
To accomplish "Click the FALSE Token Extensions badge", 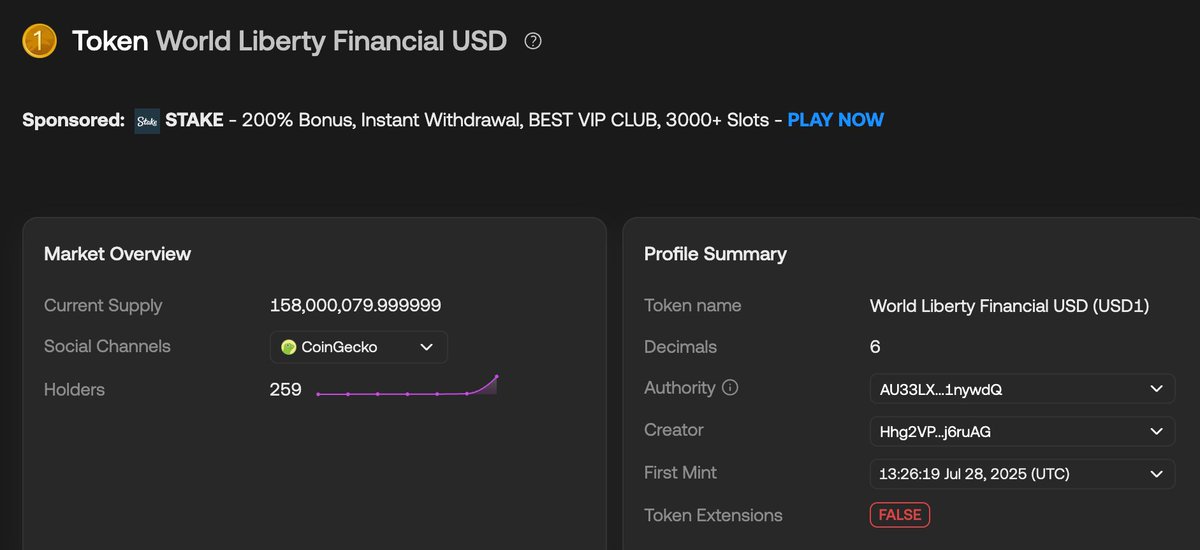I will pos(900,515).
